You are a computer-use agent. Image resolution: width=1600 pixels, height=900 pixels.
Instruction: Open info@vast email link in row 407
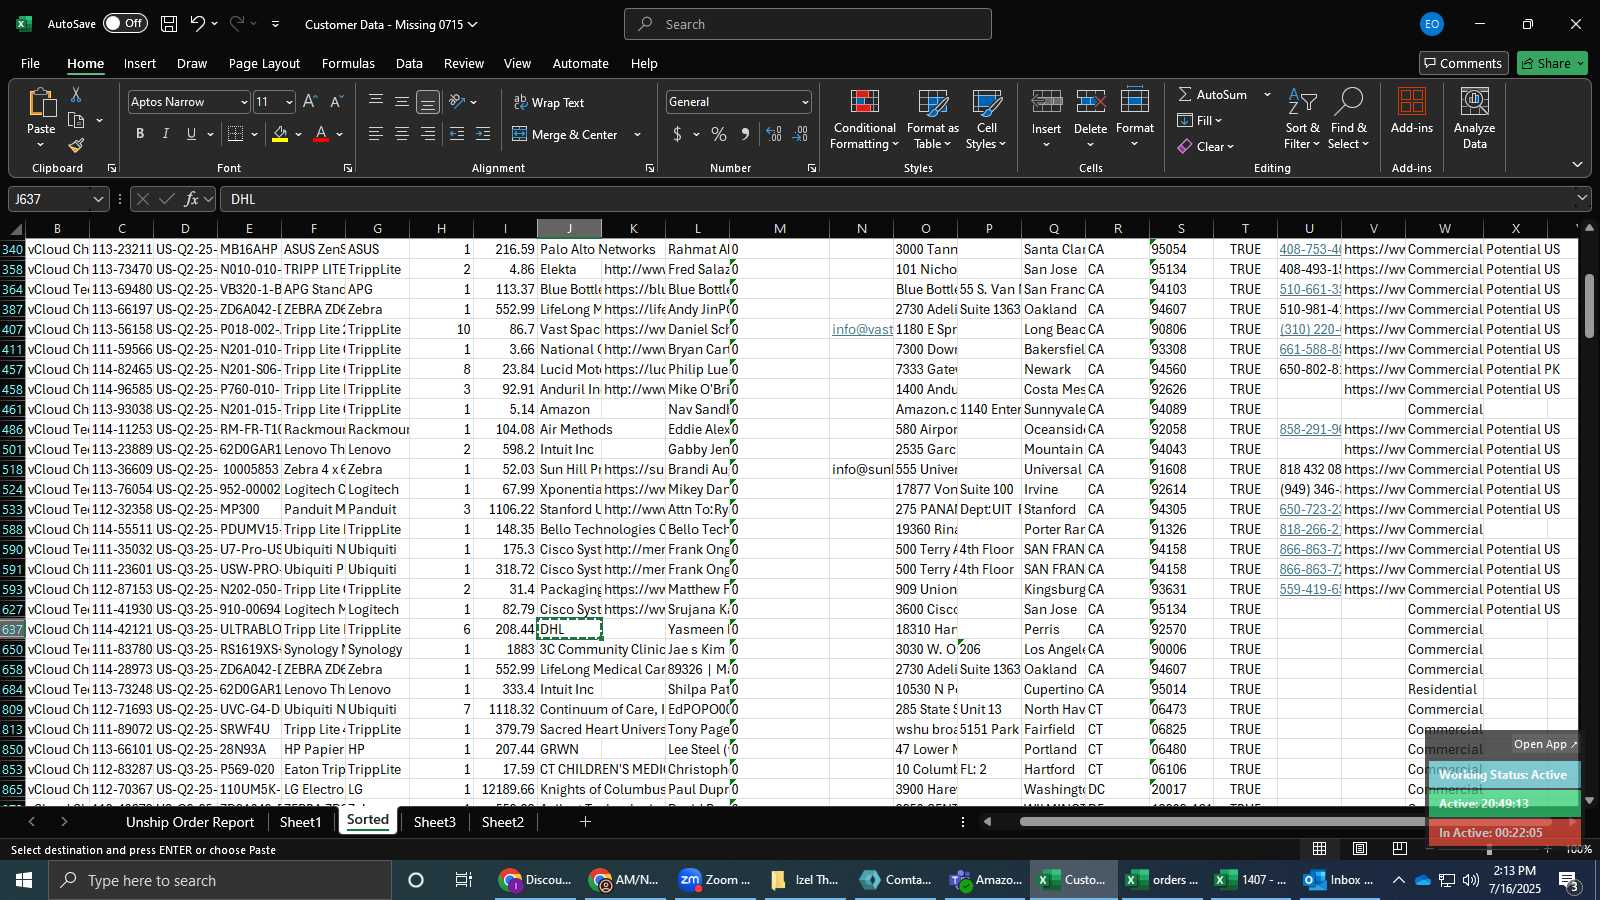point(862,329)
